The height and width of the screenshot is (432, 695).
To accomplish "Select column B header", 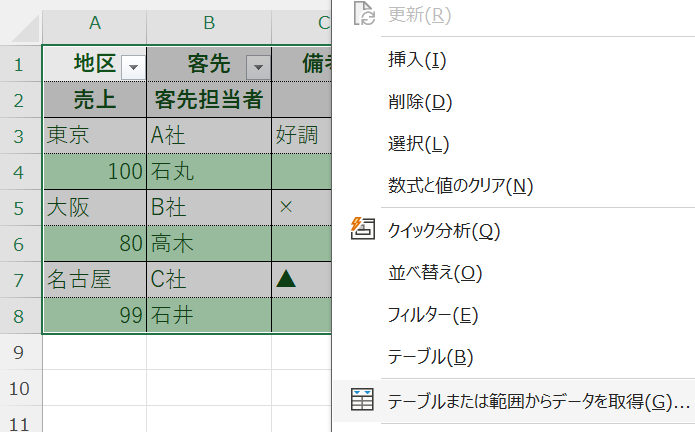I will [209, 23].
